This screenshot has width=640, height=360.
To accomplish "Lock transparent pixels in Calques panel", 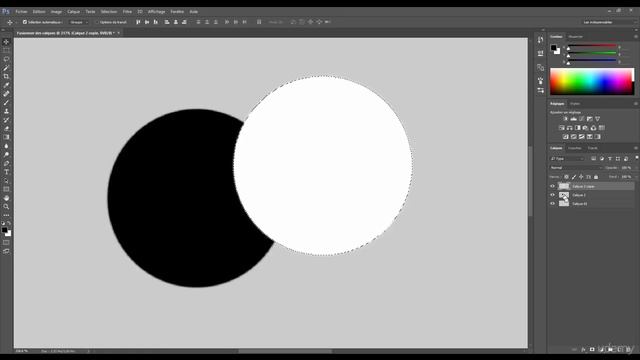I will (x=566, y=177).
